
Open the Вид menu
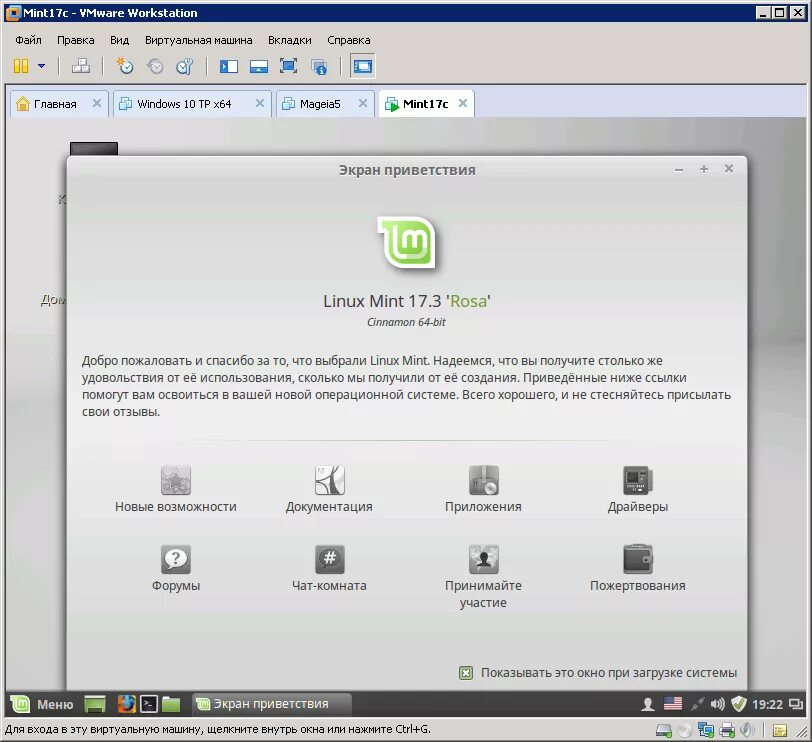119,40
